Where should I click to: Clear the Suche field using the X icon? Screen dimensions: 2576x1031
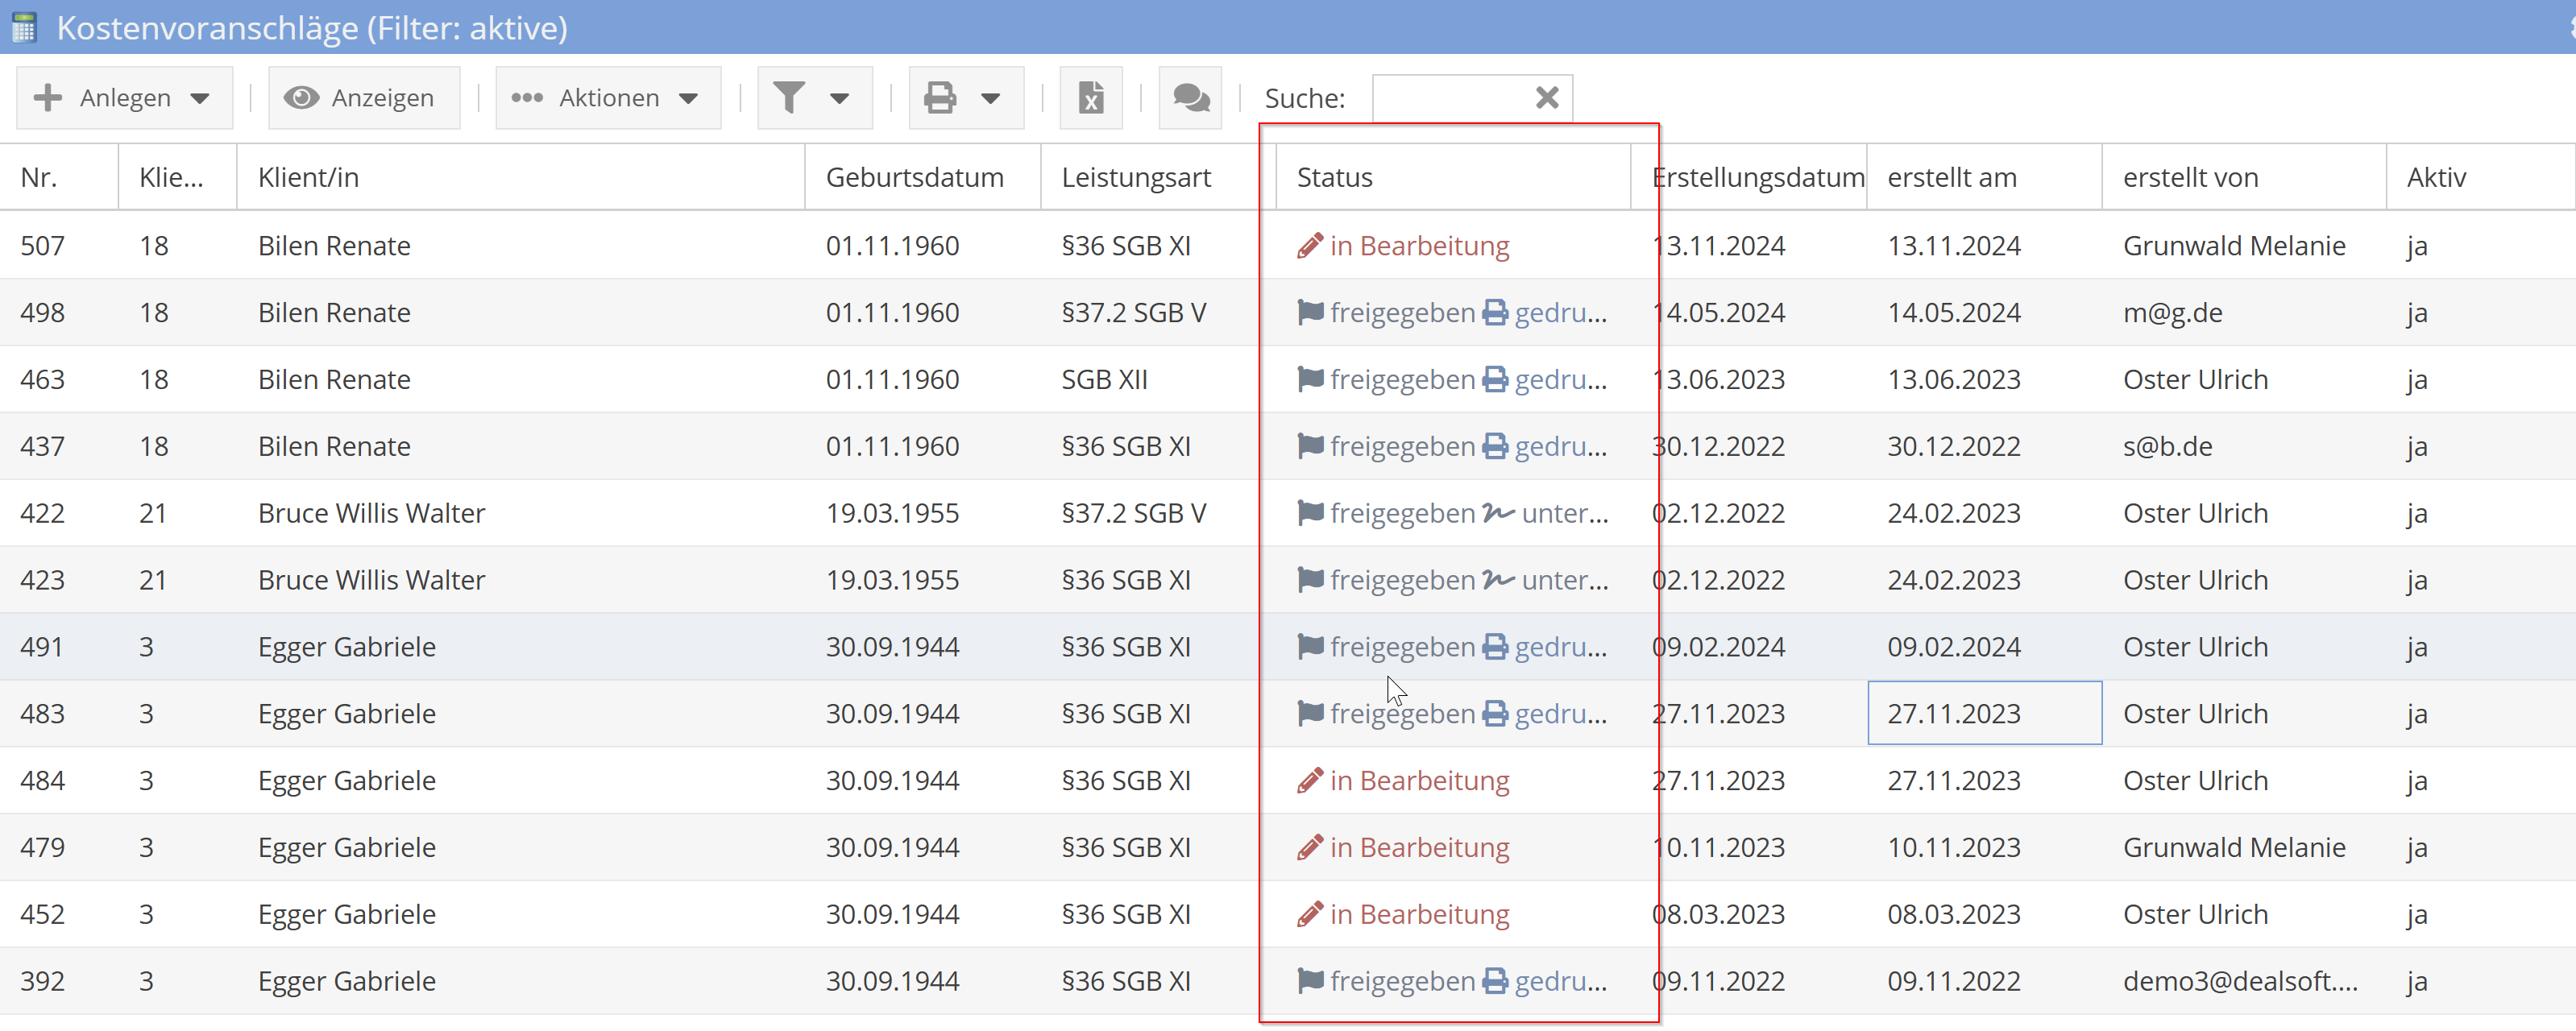point(1547,97)
